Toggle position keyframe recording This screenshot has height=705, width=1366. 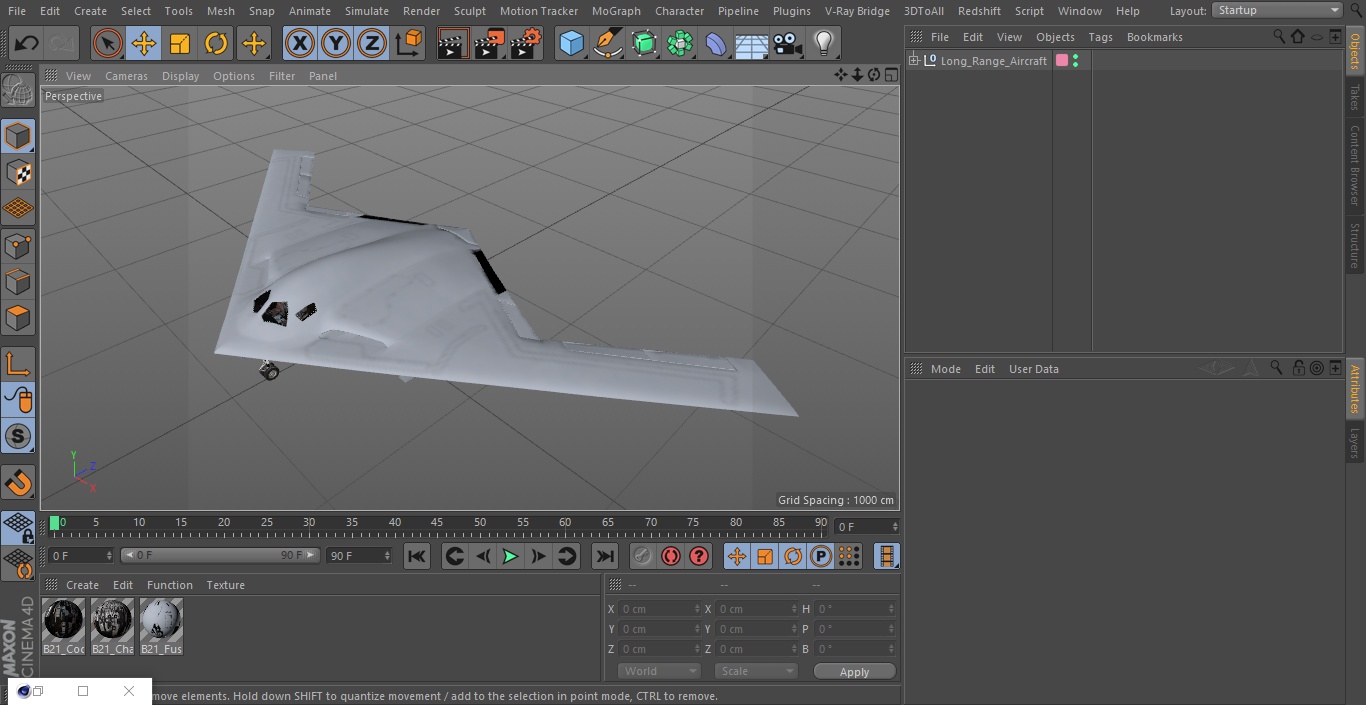pos(737,556)
